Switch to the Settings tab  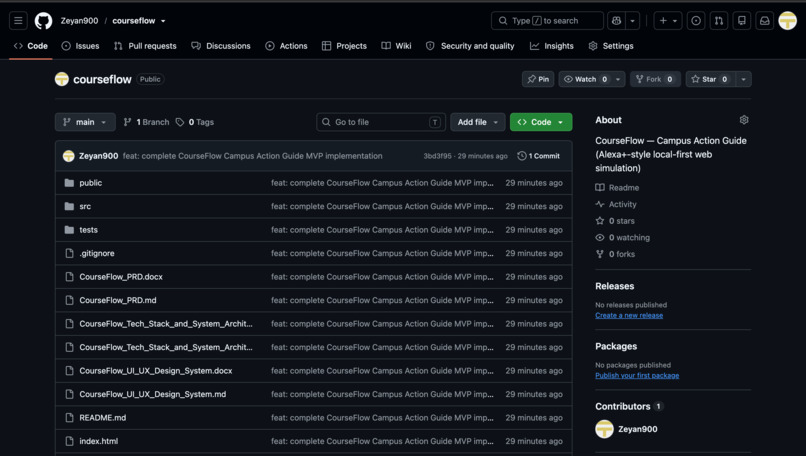pos(611,46)
